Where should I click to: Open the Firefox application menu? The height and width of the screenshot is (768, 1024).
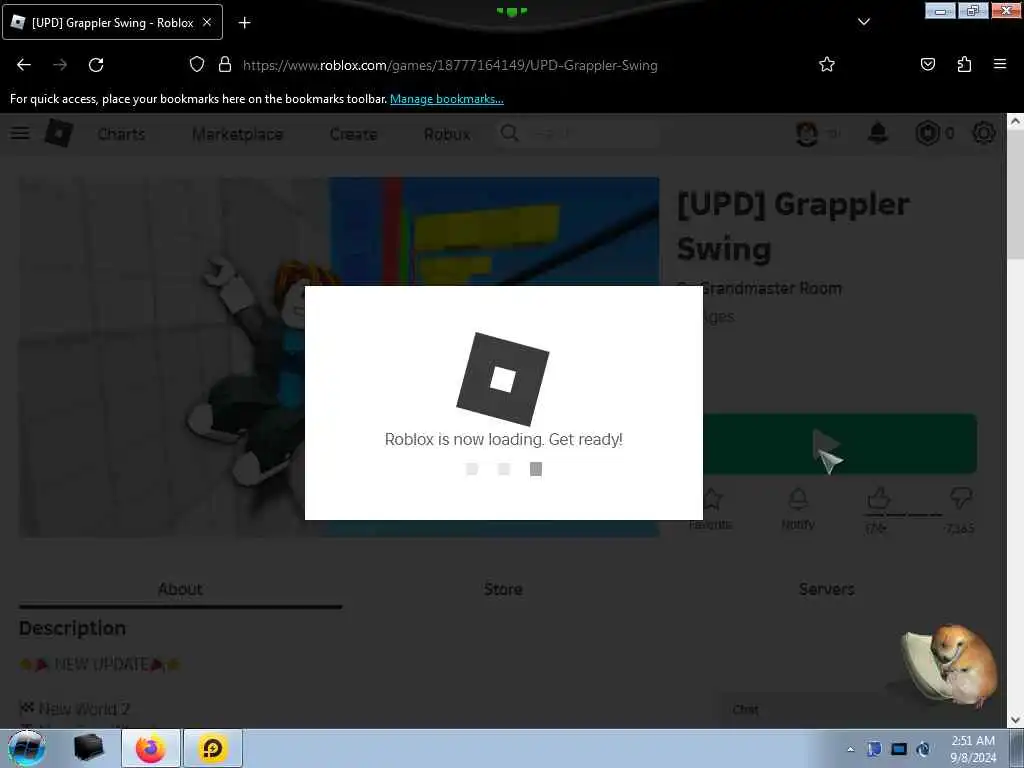click(x=1000, y=64)
